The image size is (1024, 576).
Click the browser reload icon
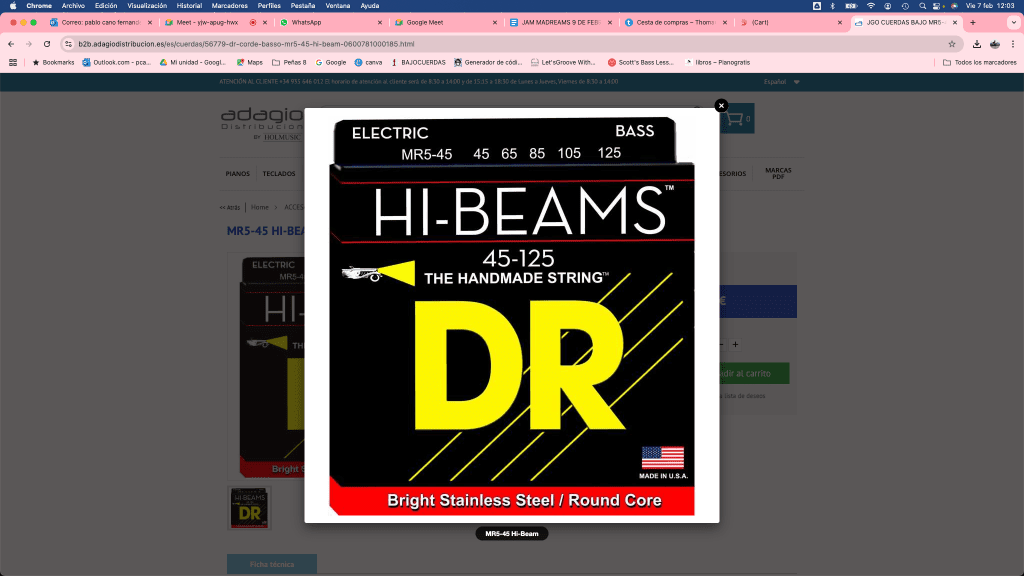pyautogui.click(x=47, y=44)
